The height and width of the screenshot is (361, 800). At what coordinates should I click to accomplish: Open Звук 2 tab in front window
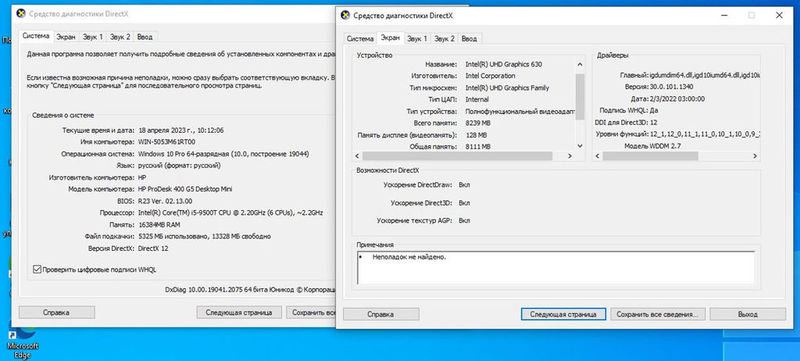444,39
